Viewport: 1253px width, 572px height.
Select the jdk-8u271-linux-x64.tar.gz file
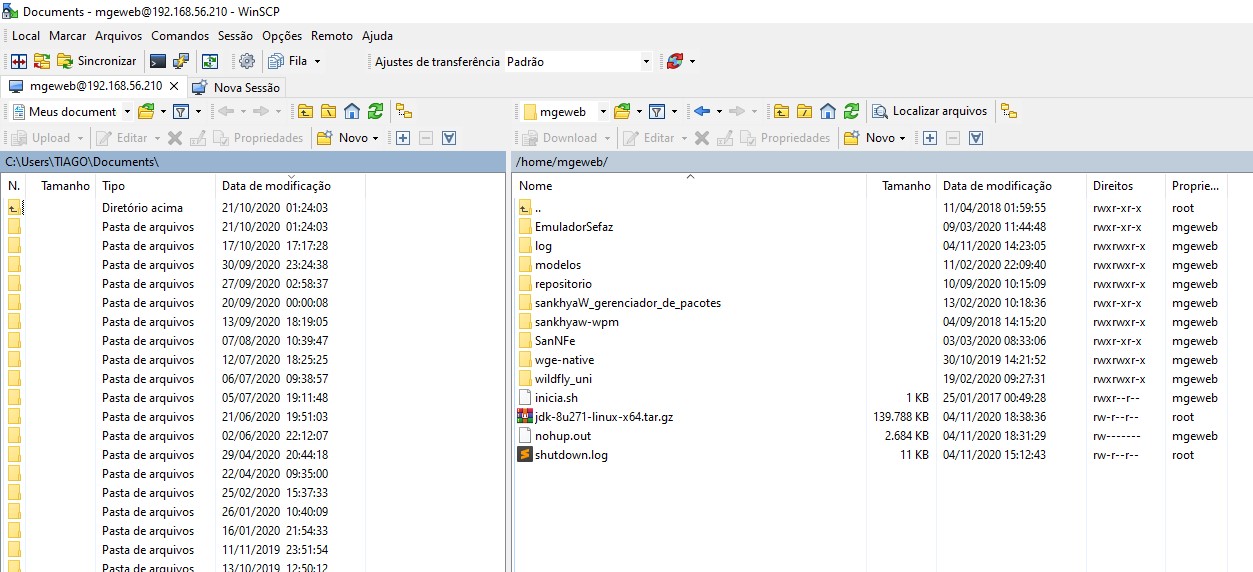coord(604,417)
